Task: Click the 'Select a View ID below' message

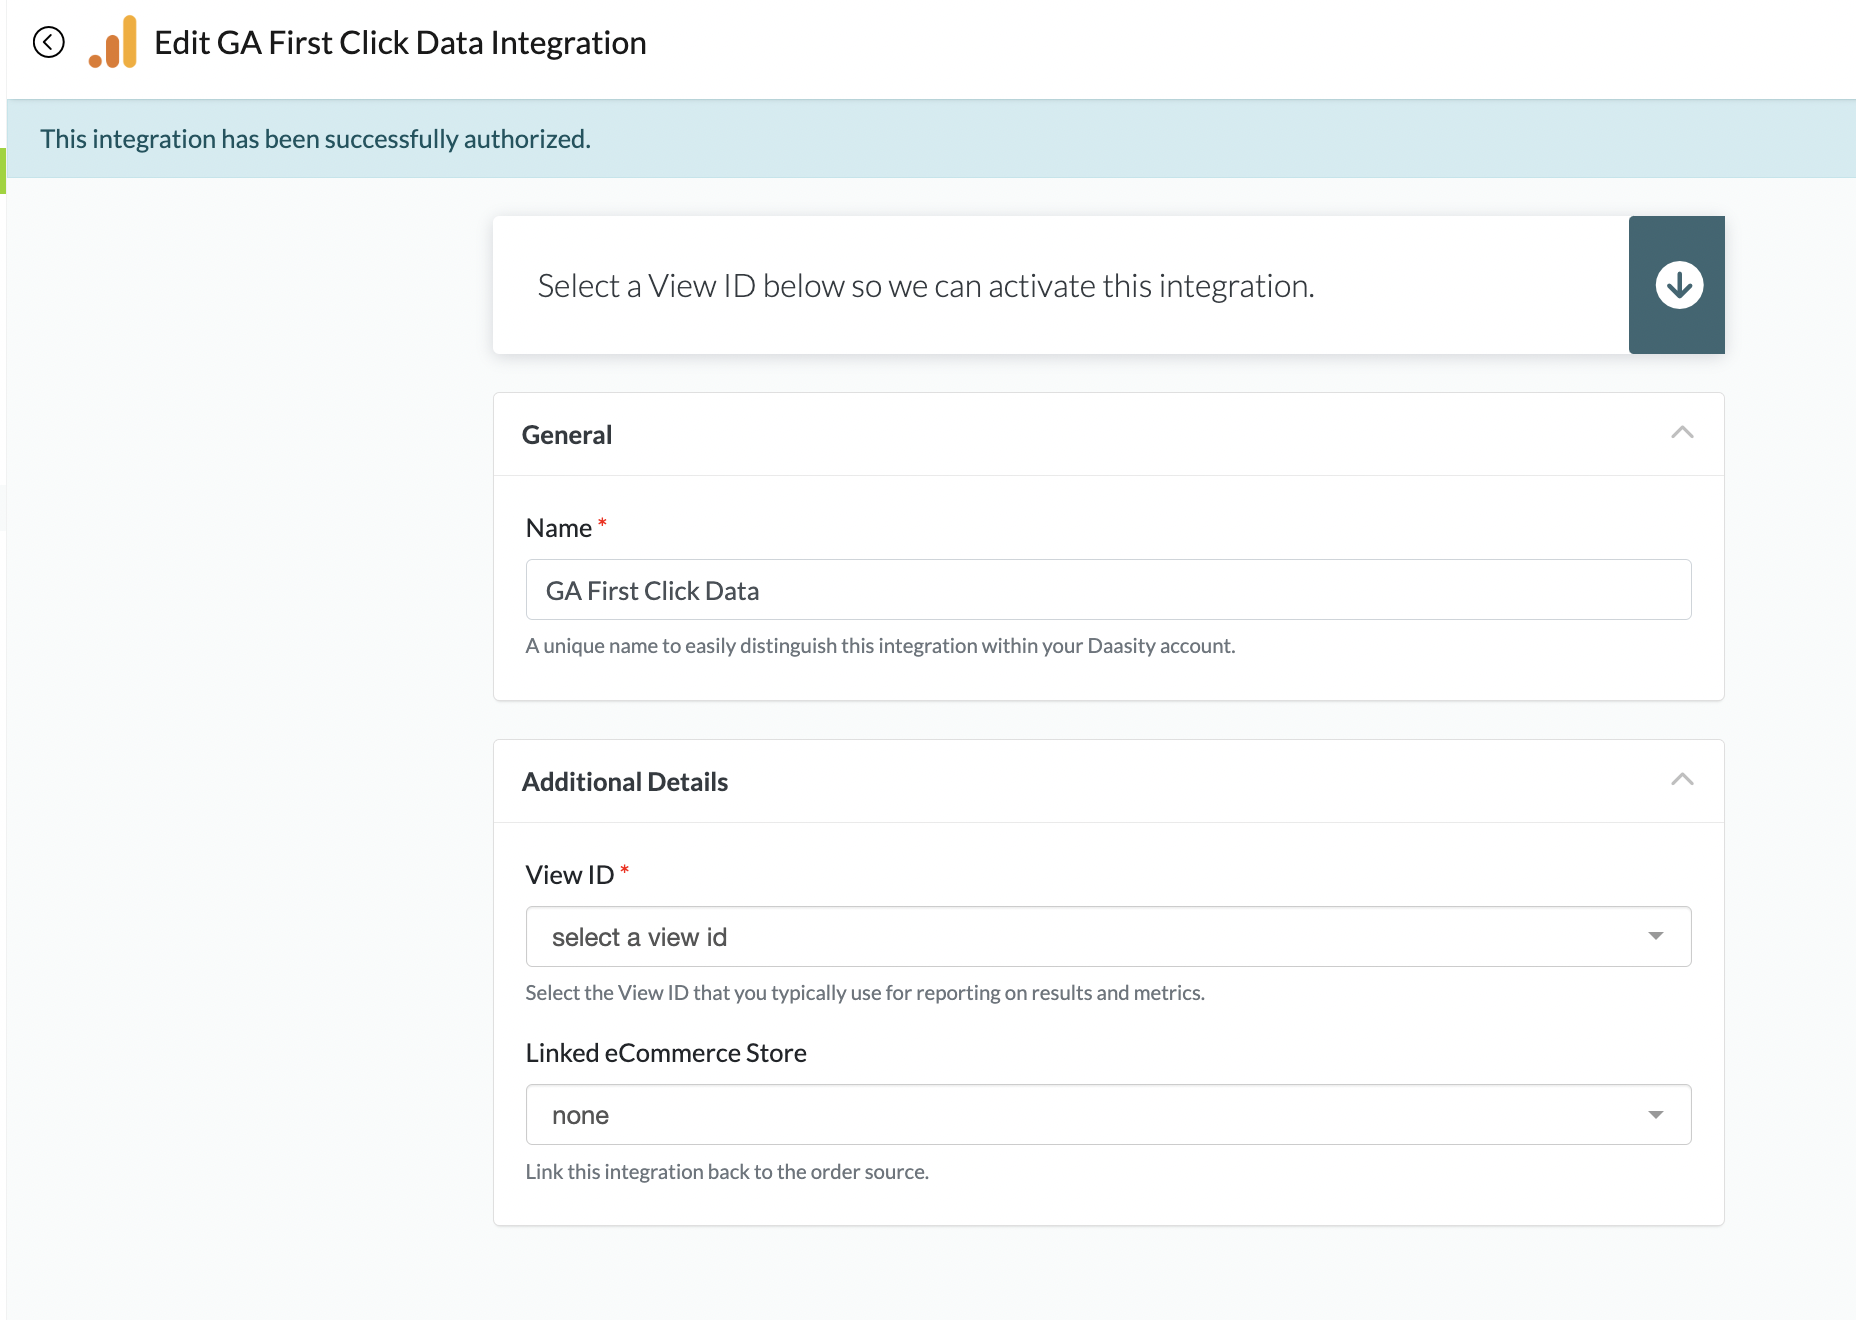Action: tap(925, 286)
